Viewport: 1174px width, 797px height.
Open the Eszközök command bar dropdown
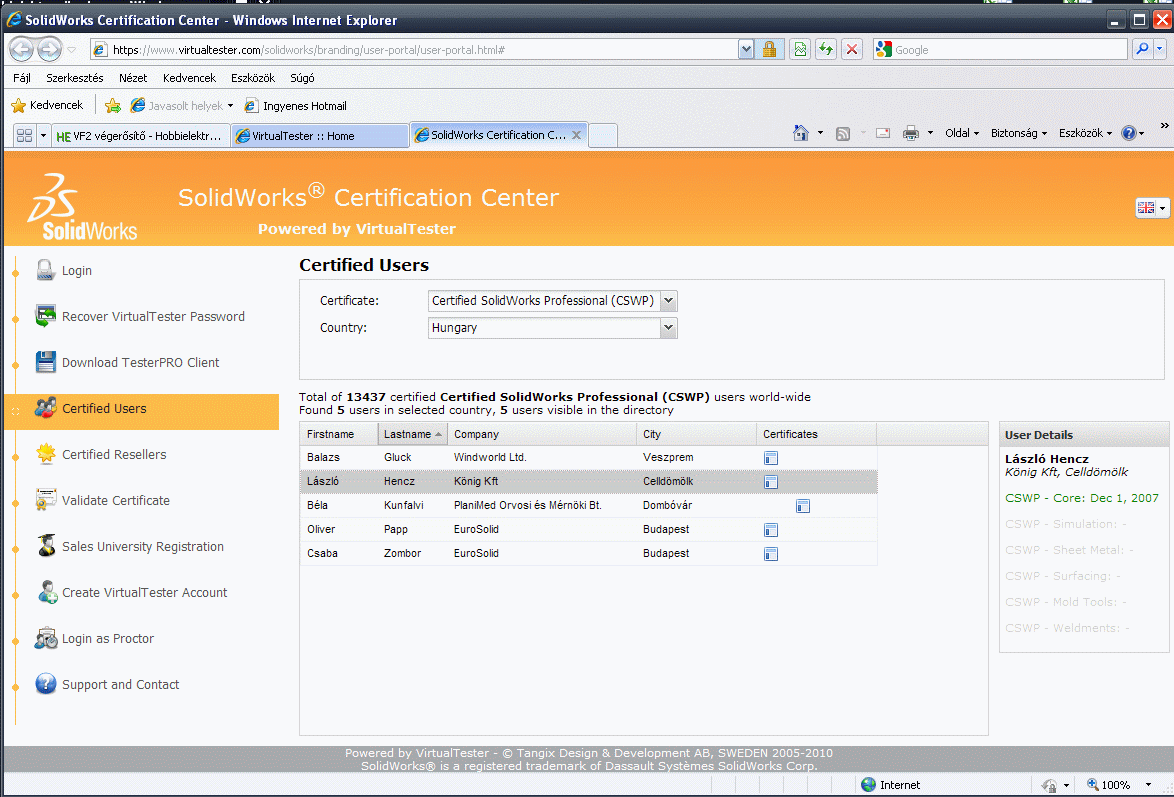pos(1085,133)
